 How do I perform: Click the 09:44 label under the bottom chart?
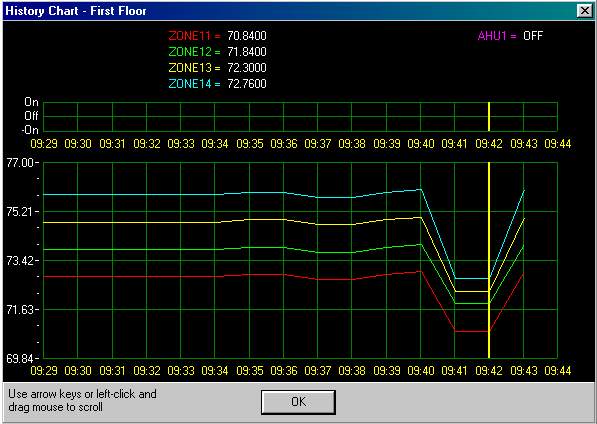558,371
